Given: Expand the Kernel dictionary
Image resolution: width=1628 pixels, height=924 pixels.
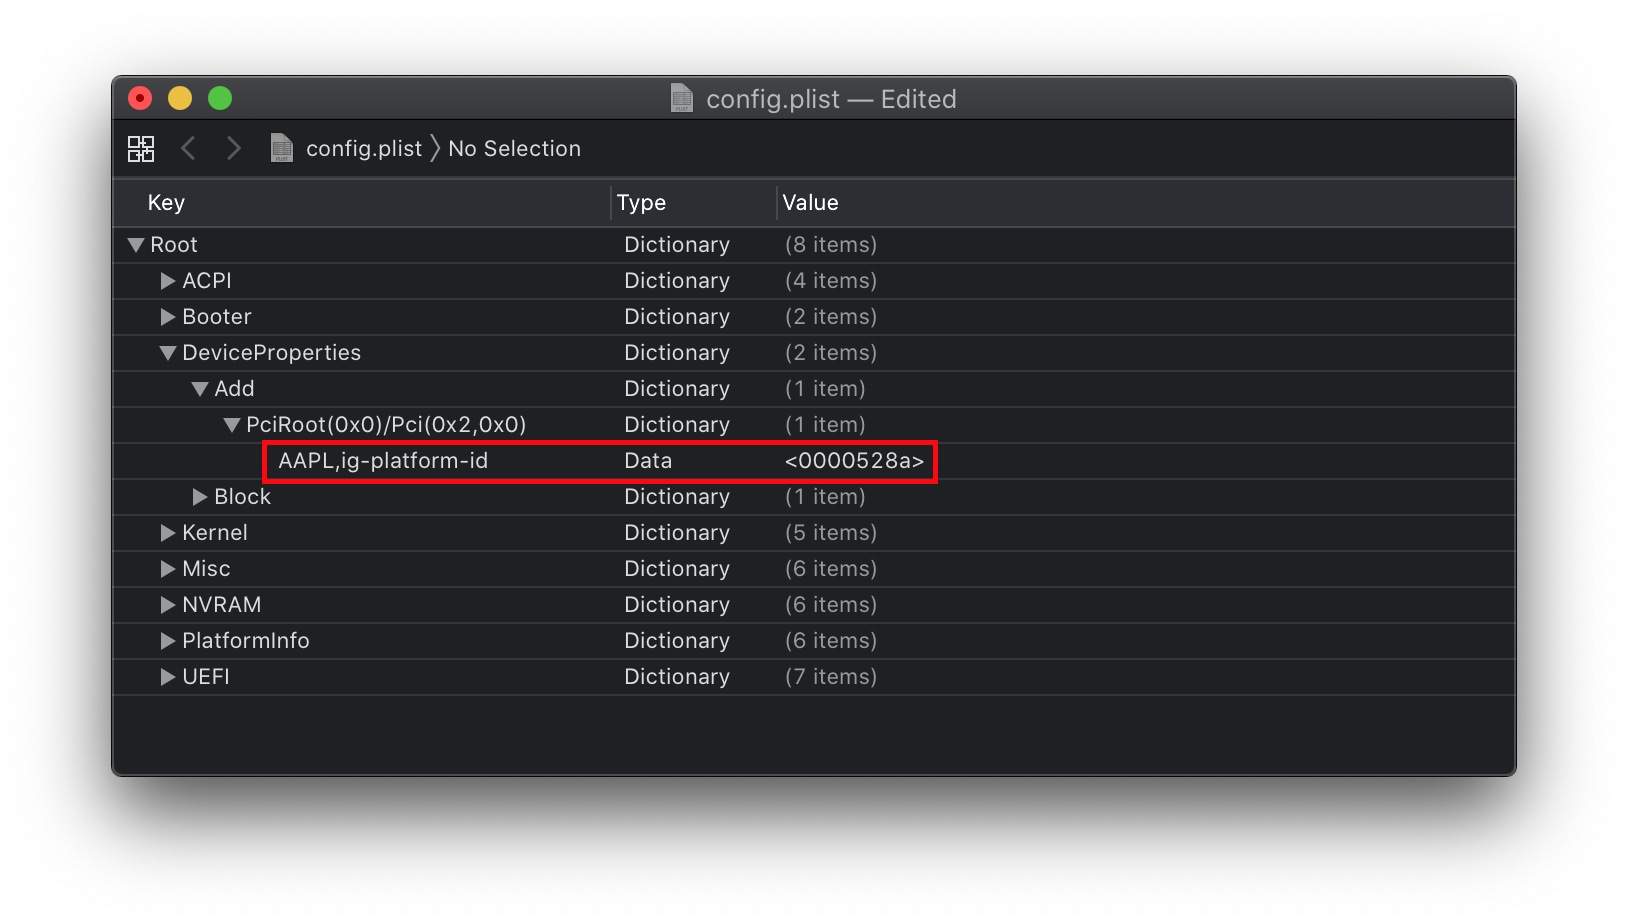Looking at the screenshot, I should (x=166, y=532).
